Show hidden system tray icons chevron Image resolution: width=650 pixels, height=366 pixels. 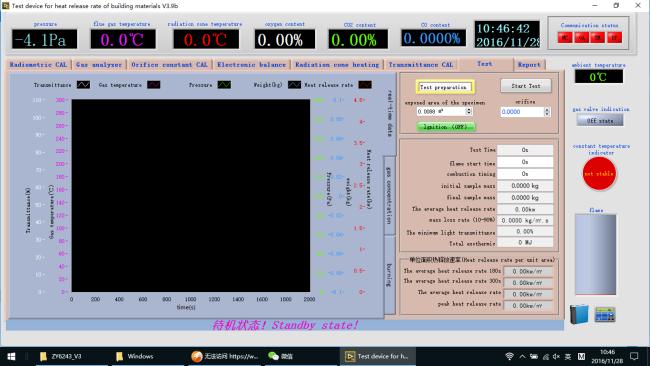click(522, 356)
